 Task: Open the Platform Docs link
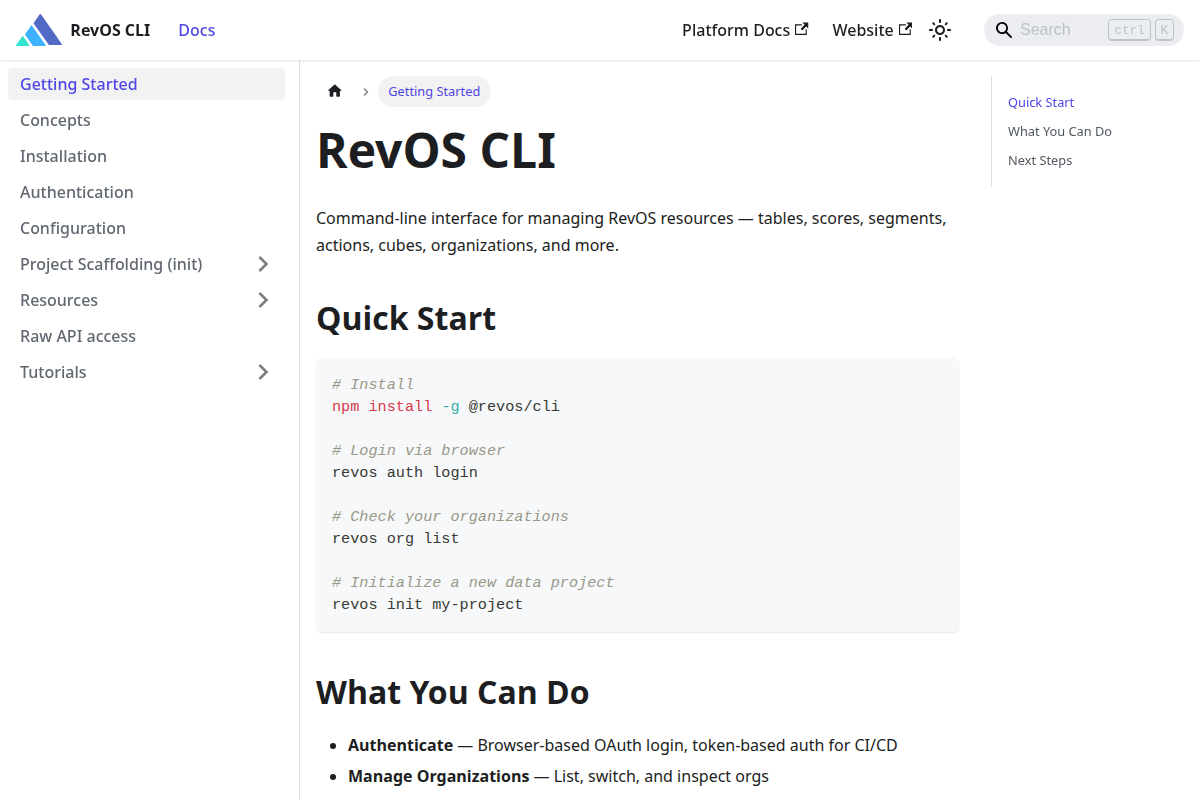tap(745, 30)
